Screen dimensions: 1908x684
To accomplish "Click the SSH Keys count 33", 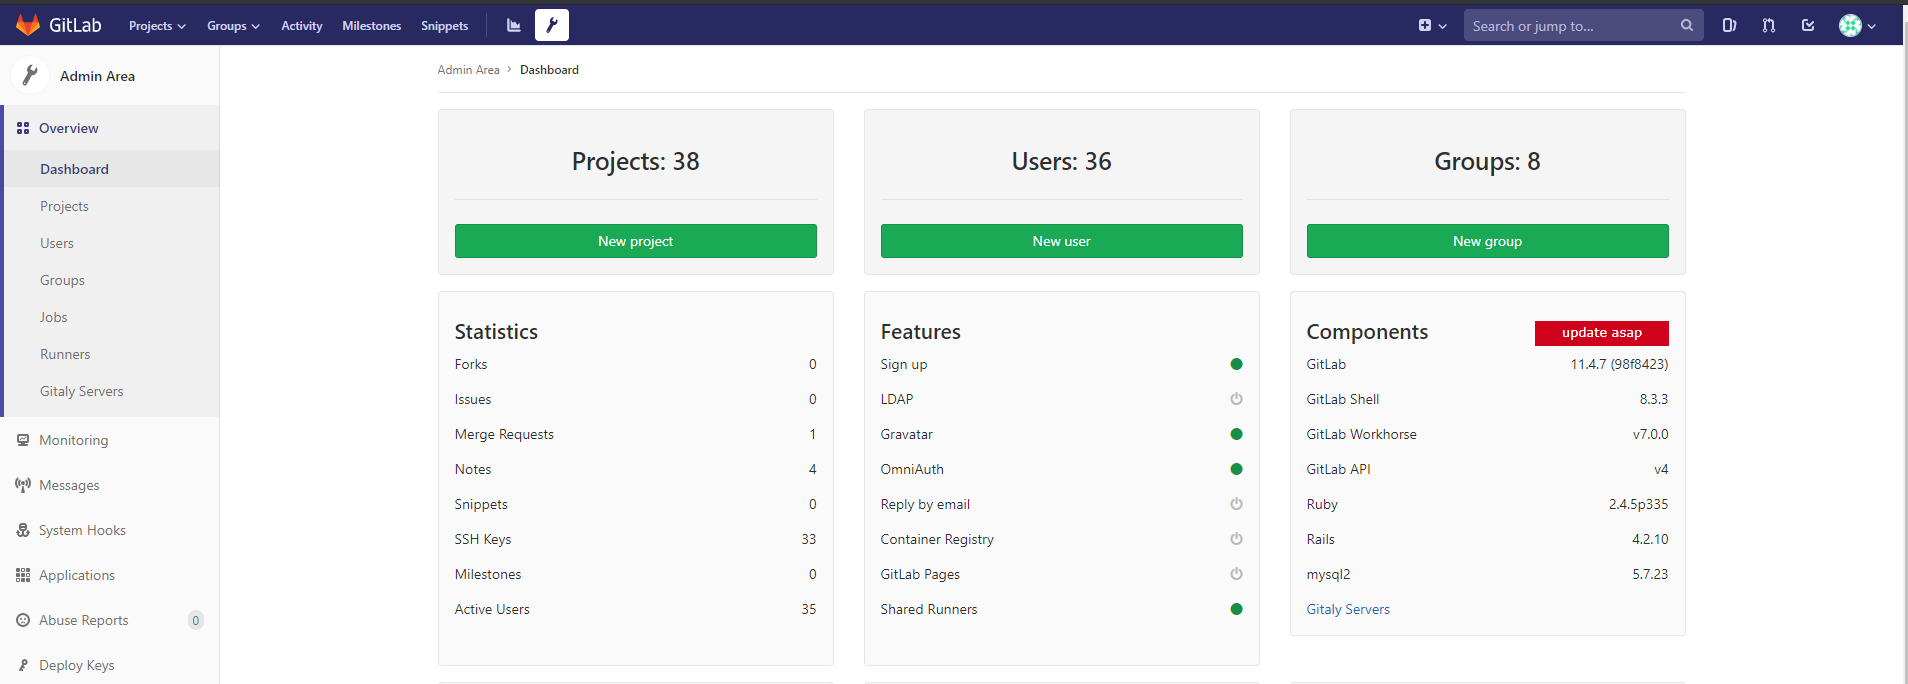I will point(809,539).
